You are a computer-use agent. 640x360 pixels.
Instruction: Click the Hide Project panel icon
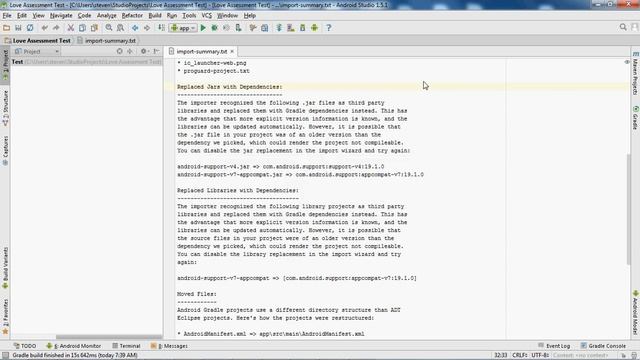pos(156,51)
